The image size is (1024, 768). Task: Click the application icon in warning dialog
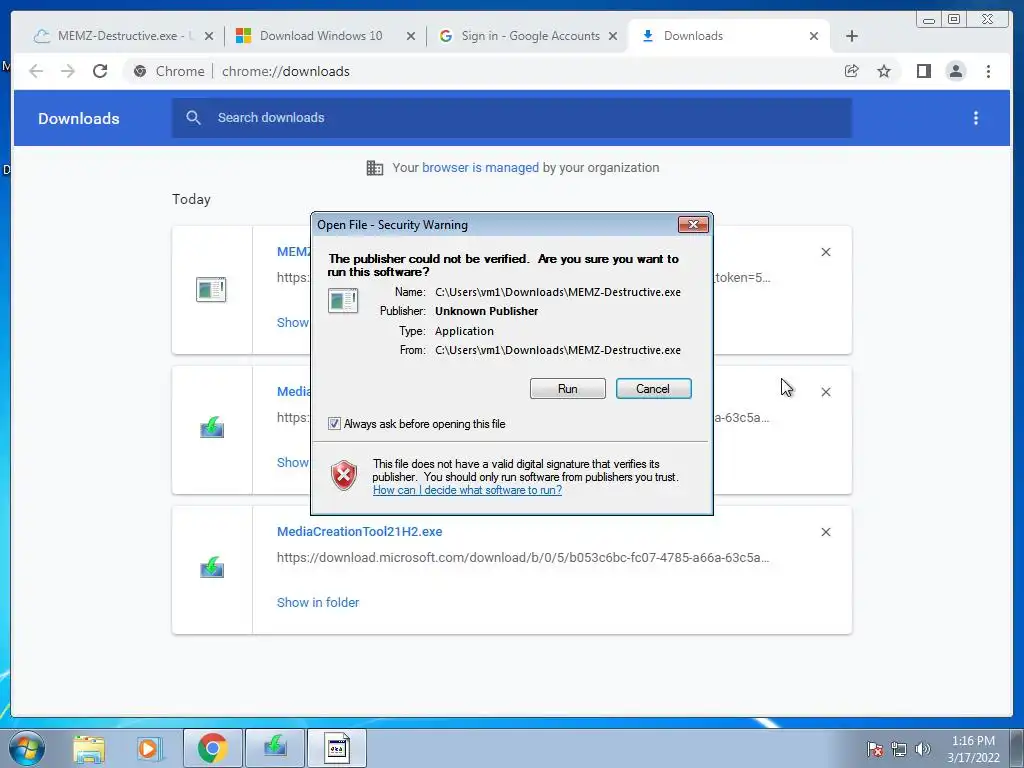(x=343, y=300)
